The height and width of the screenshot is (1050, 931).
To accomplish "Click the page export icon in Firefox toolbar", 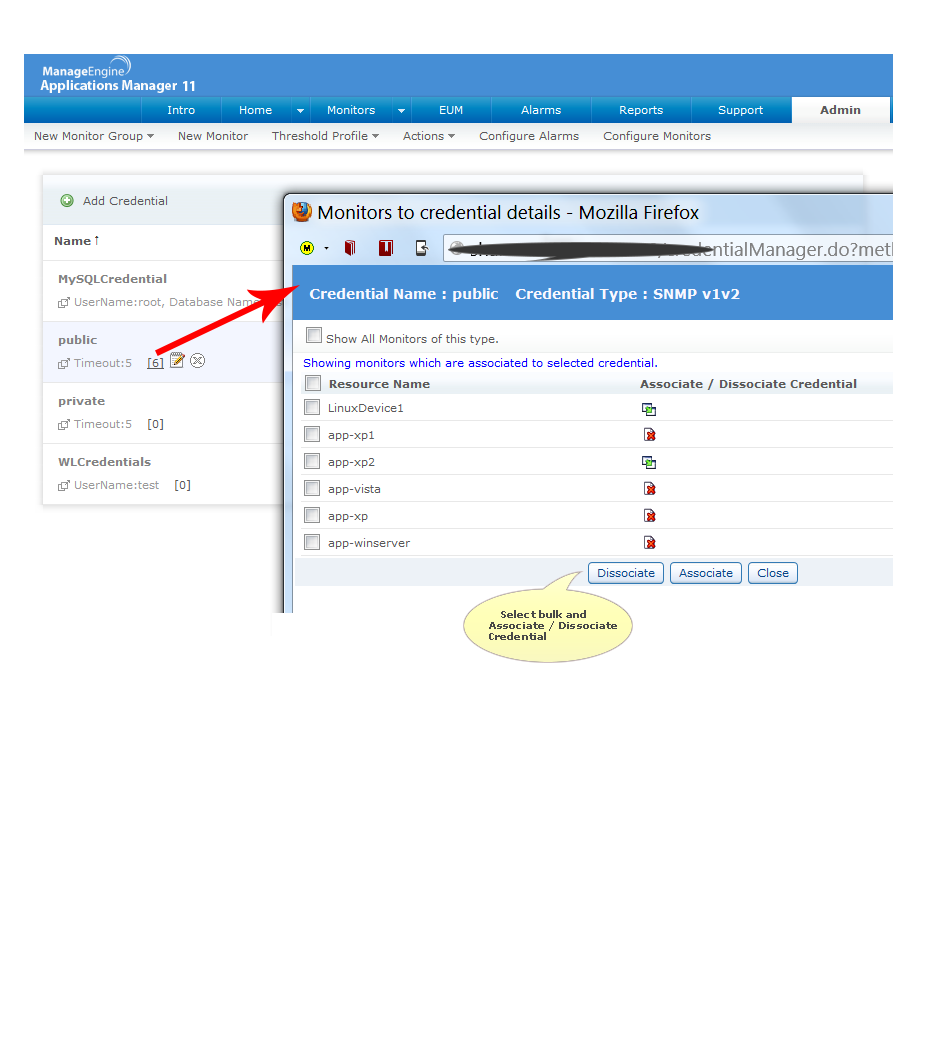I will (421, 248).
